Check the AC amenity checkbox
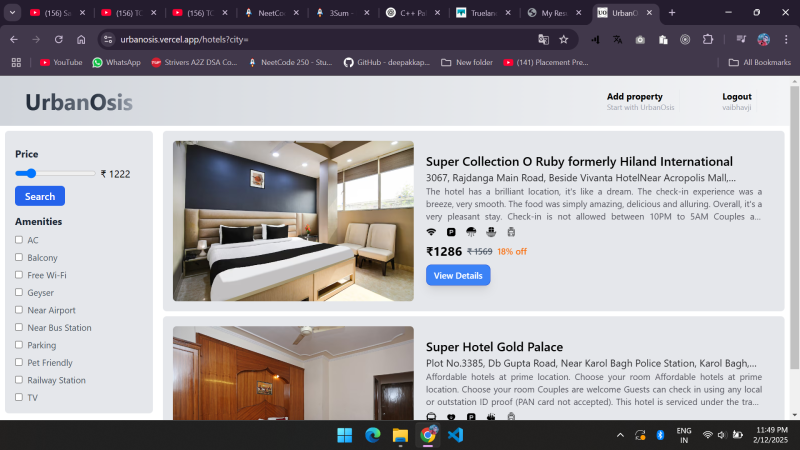Image resolution: width=800 pixels, height=450 pixels. tap(19, 239)
